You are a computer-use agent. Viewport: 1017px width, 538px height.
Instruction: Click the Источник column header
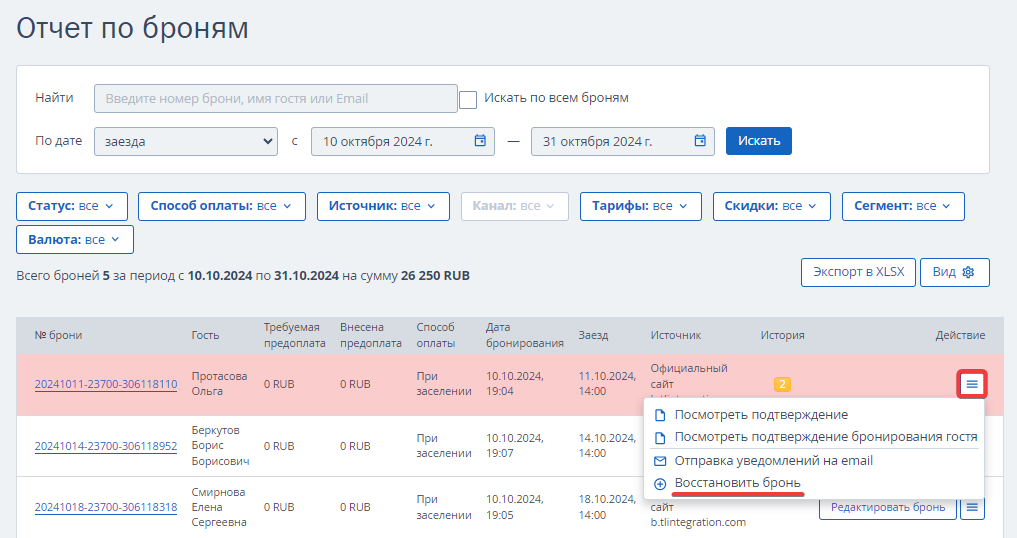coord(676,335)
